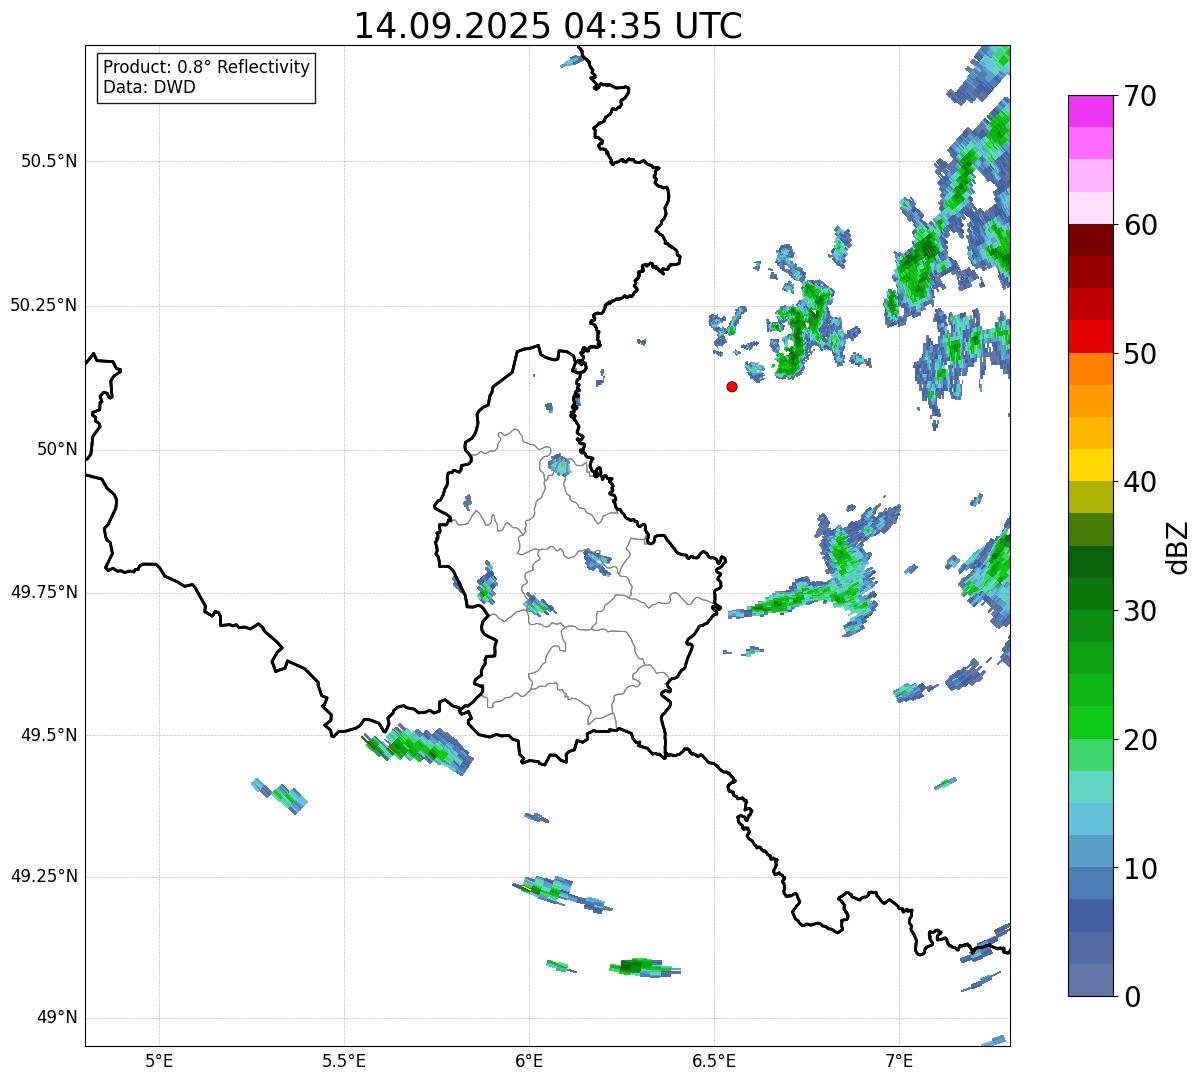
Task: Click the '50°N' latitude label
Action: pyautogui.click(x=57, y=449)
